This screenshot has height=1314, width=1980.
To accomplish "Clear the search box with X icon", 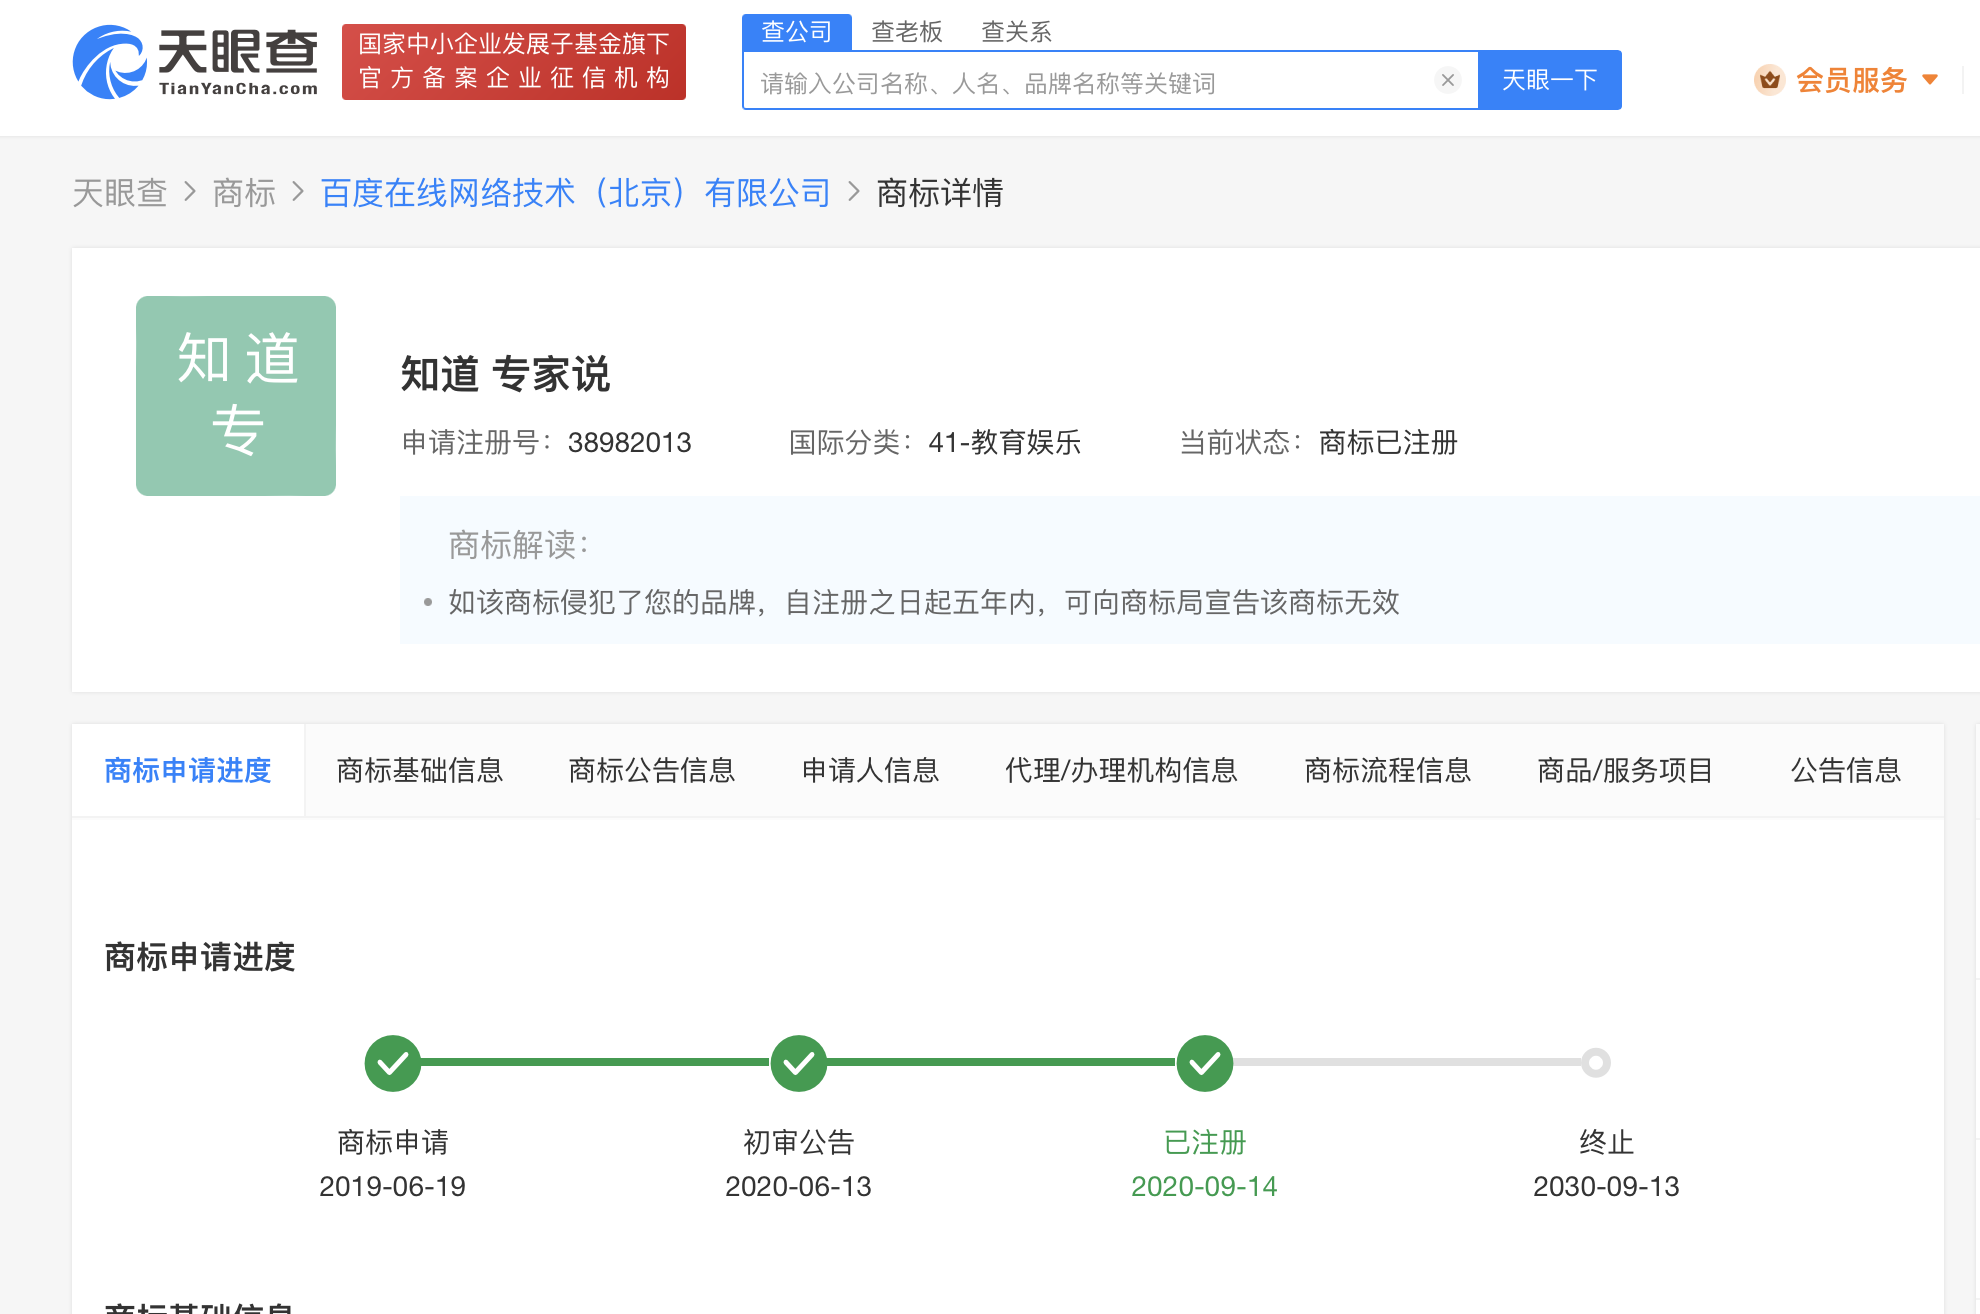I will pyautogui.click(x=1447, y=80).
